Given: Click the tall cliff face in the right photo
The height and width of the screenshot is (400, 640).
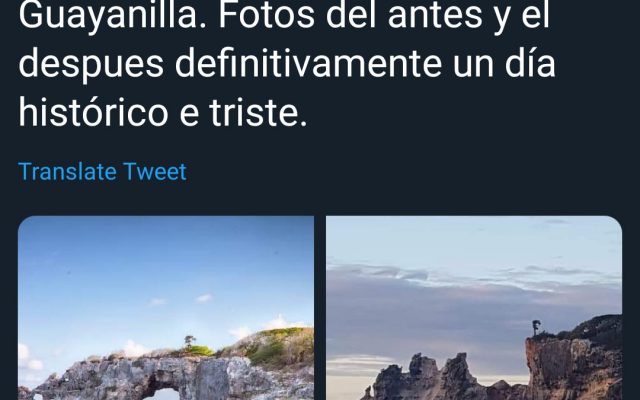Looking at the screenshot, I should click(571, 367).
